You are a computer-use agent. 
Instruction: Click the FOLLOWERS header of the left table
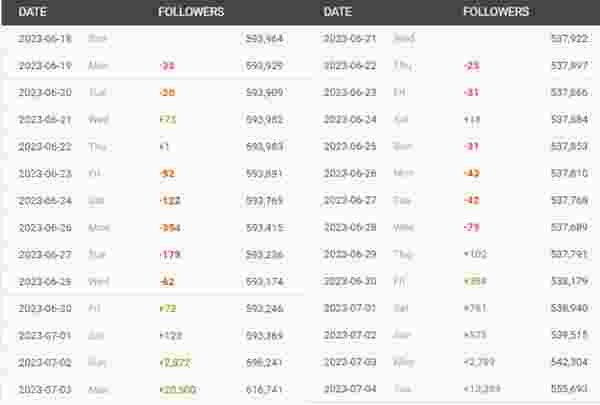tap(191, 12)
